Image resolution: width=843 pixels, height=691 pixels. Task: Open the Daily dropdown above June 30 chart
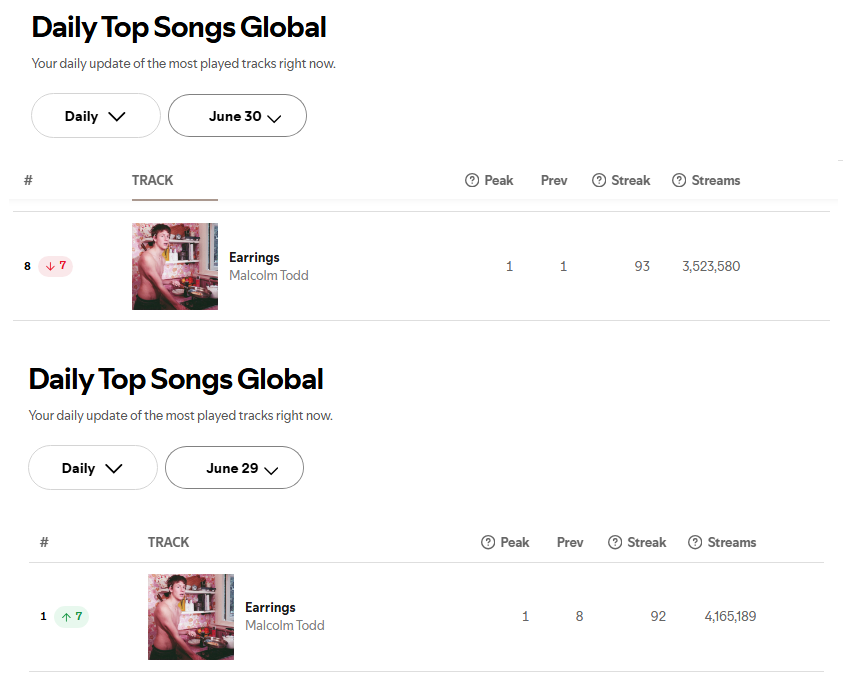(x=96, y=116)
